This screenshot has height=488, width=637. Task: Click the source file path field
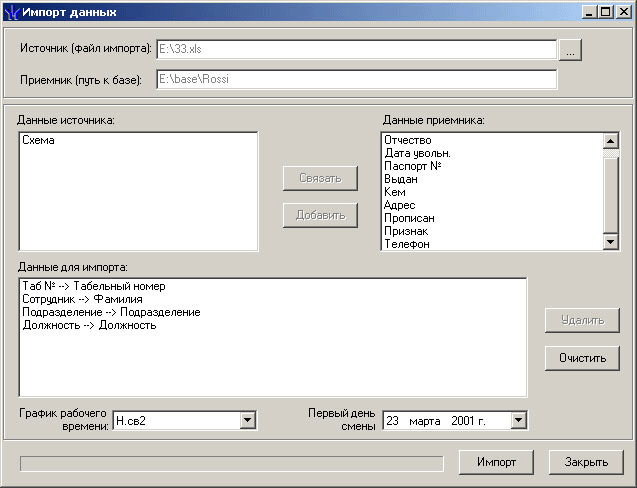pos(356,50)
